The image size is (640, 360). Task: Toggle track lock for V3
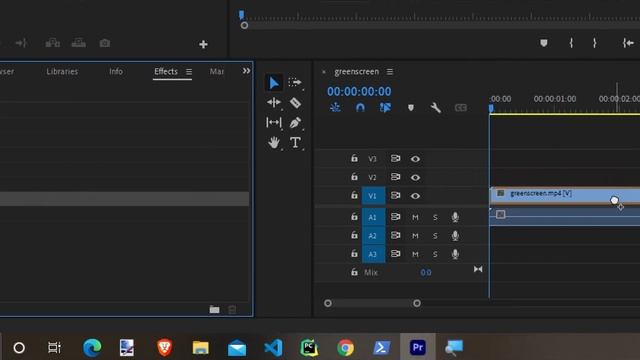[354, 158]
